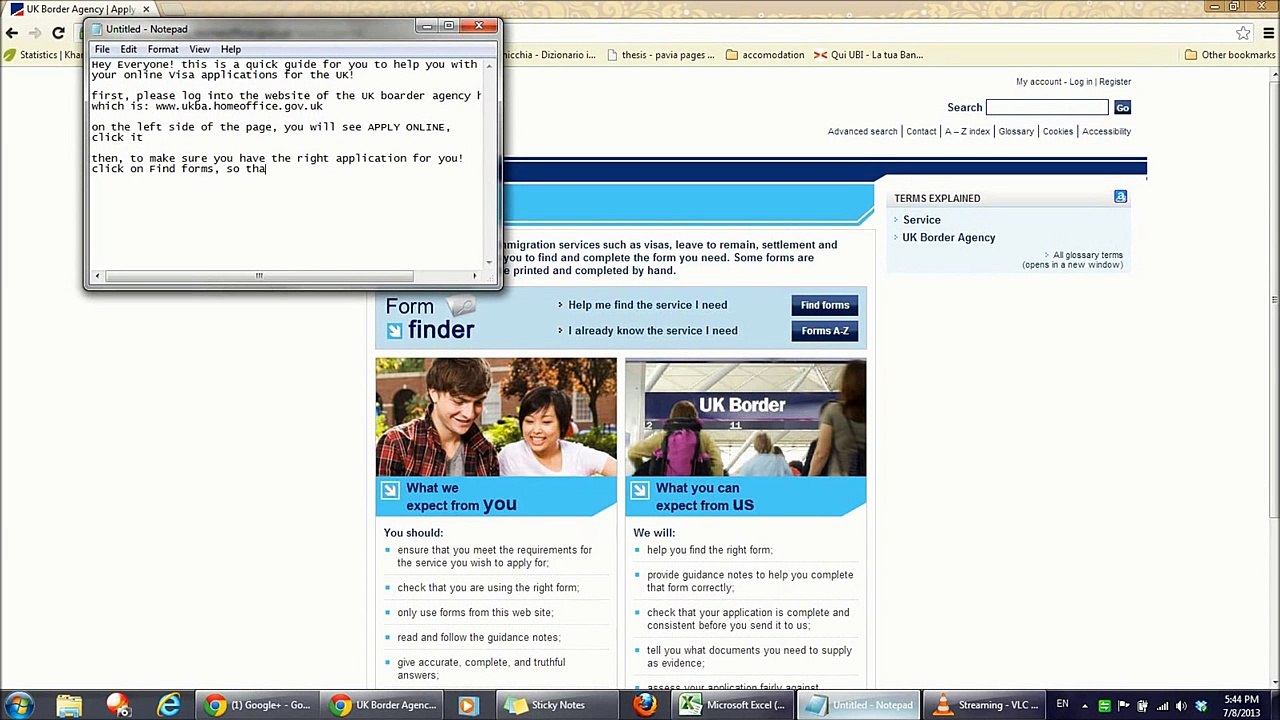Open the A – Z index link
This screenshot has width=1280, height=720.
pyautogui.click(x=967, y=132)
